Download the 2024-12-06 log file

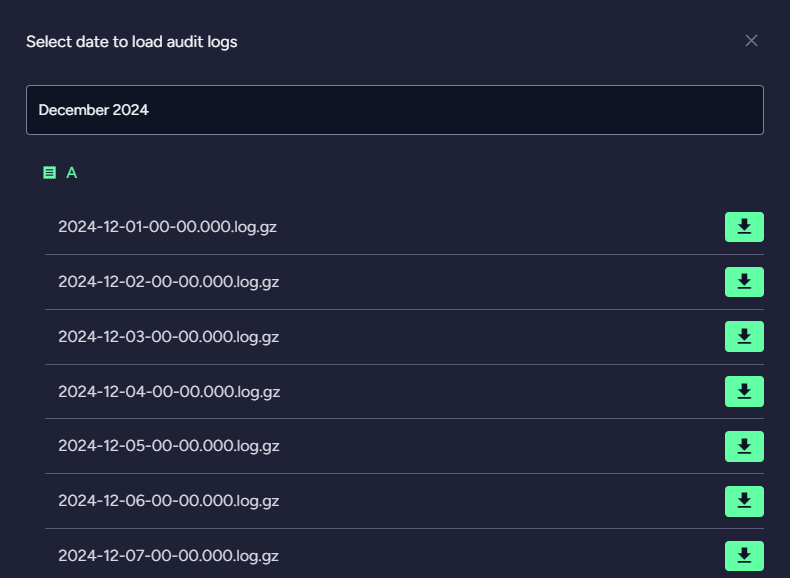click(x=744, y=501)
